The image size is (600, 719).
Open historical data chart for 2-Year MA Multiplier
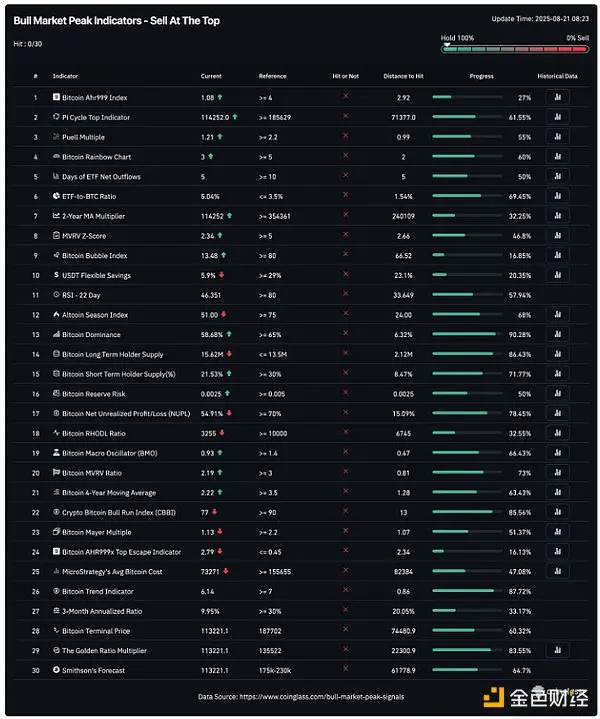click(x=557, y=216)
